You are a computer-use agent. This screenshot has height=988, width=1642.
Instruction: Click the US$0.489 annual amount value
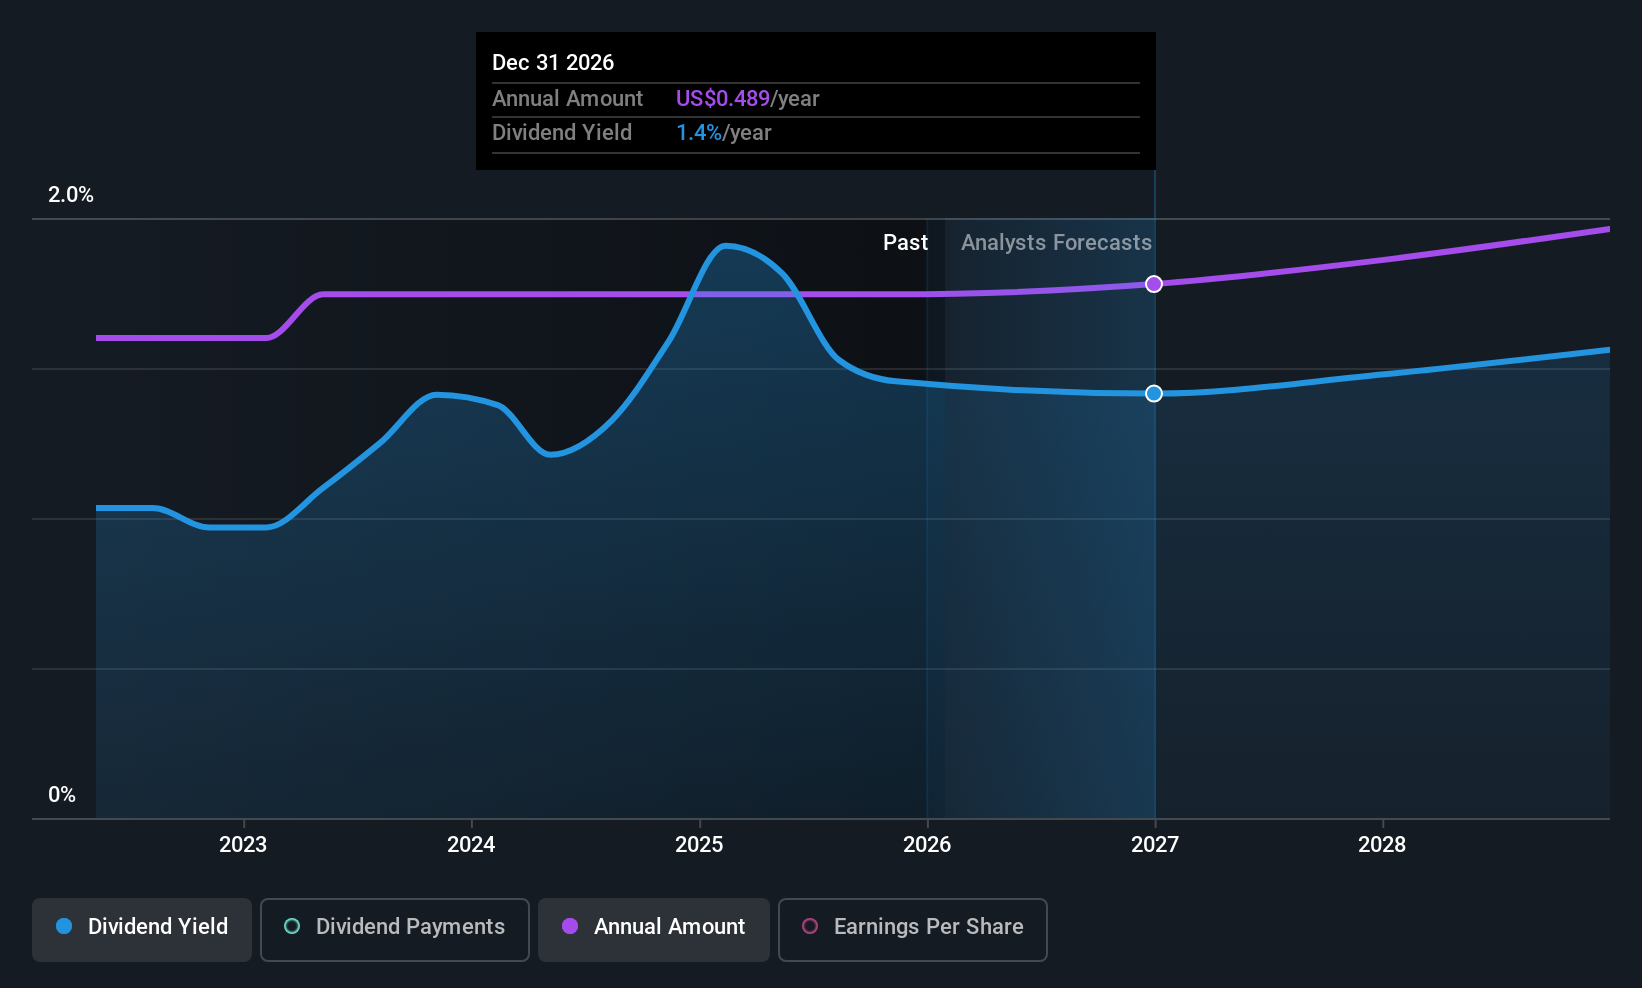[x=723, y=99]
